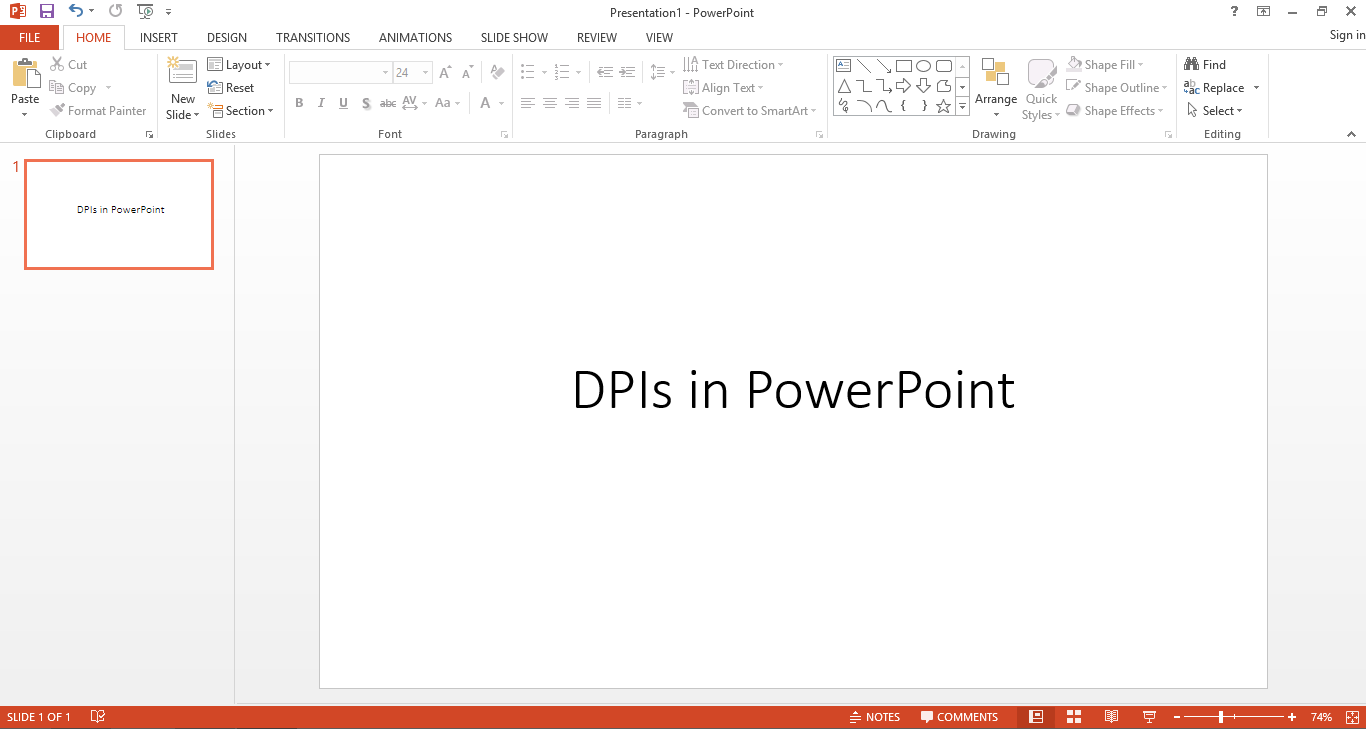1366x729 pixels.
Task: Increase font size with the large A
Action: [x=445, y=73]
